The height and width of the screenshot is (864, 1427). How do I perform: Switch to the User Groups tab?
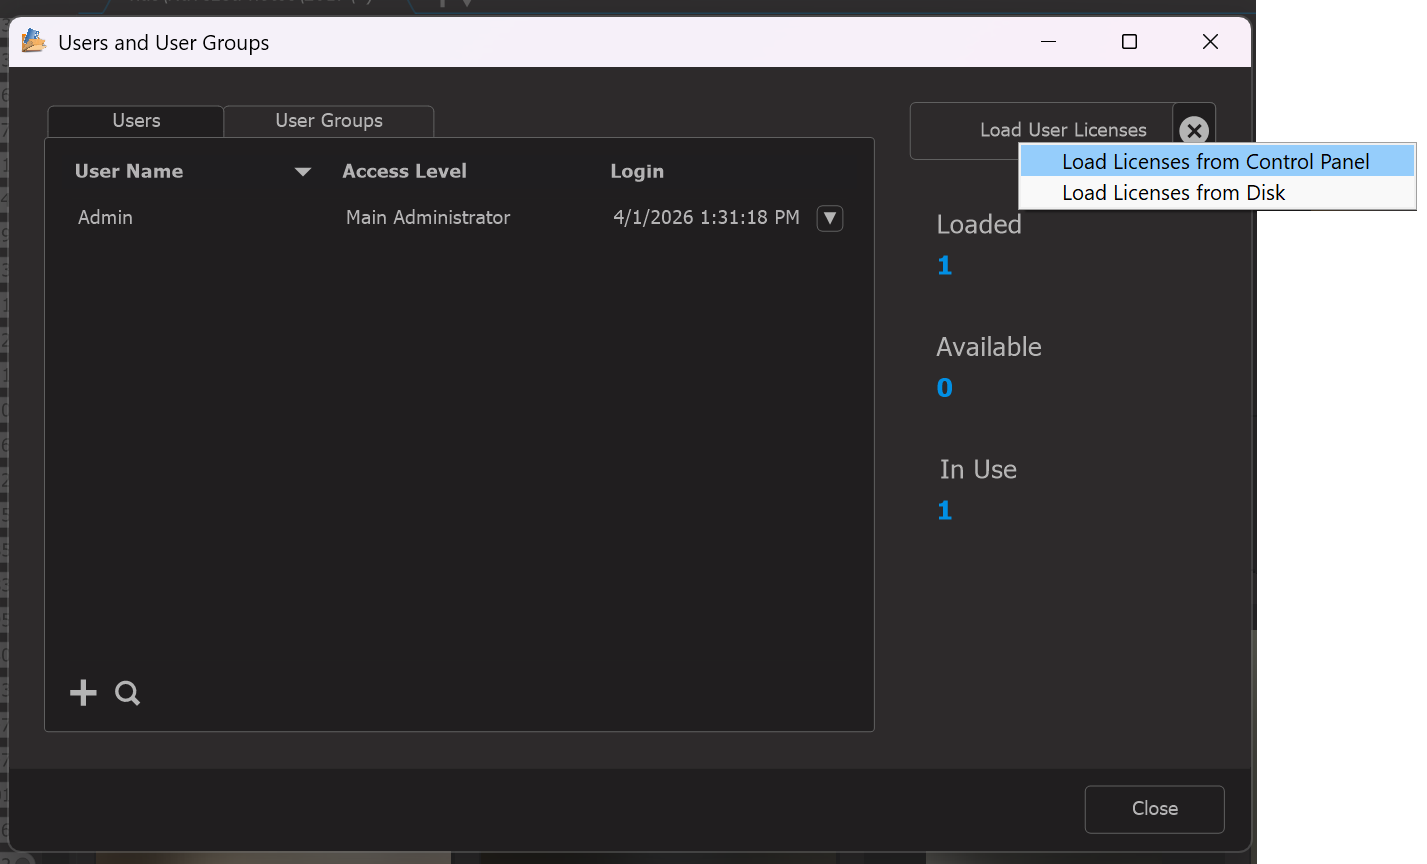point(329,121)
